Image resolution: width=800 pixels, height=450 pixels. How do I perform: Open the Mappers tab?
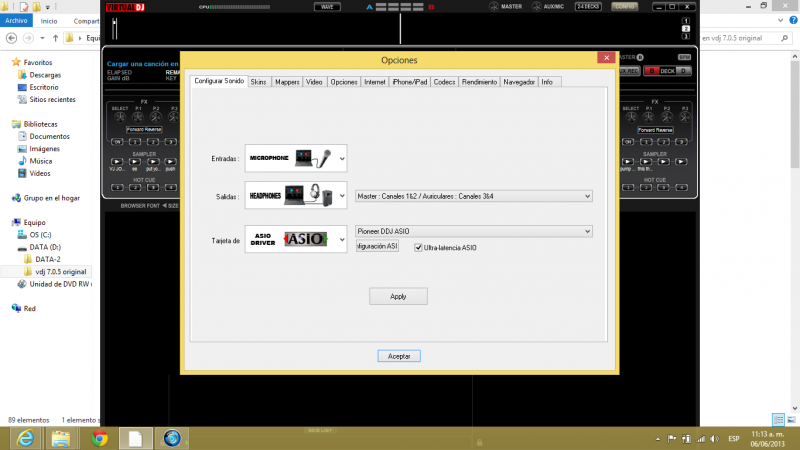pos(287,82)
